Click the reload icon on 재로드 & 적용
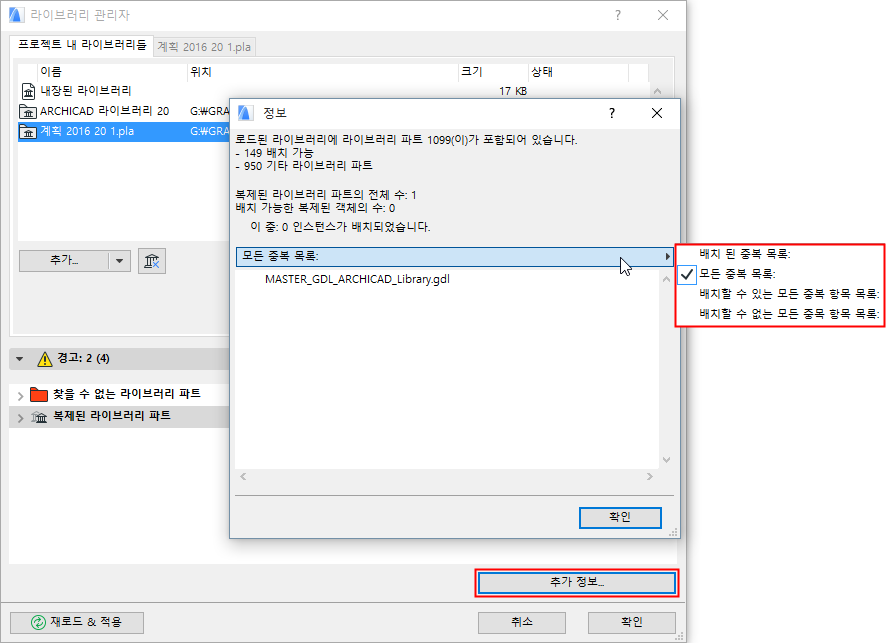Viewport: 887px width, 643px height. point(38,622)
